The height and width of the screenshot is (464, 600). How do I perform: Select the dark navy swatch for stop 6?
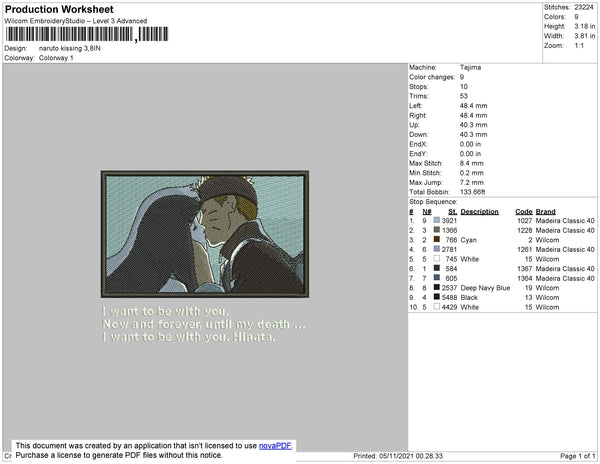pyautogui.click(x=437, y=268)
